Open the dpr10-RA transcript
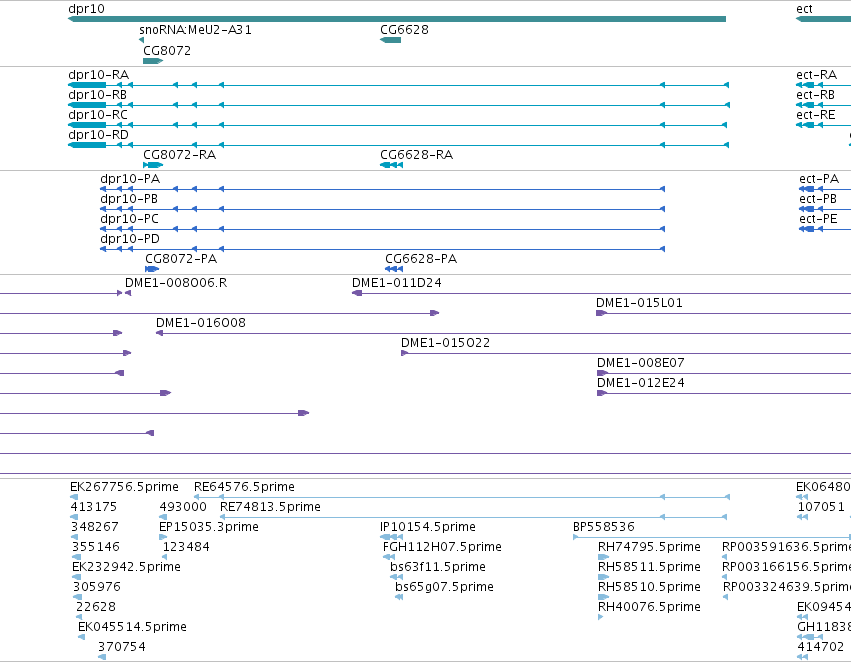 (398, 85)
